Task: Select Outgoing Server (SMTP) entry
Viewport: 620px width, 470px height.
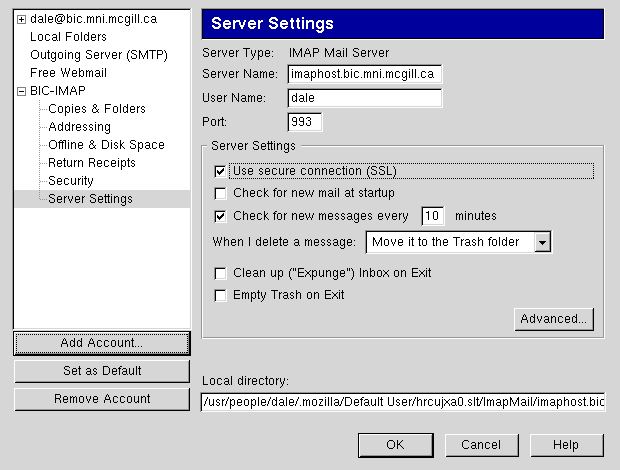Action: (98, 55)
